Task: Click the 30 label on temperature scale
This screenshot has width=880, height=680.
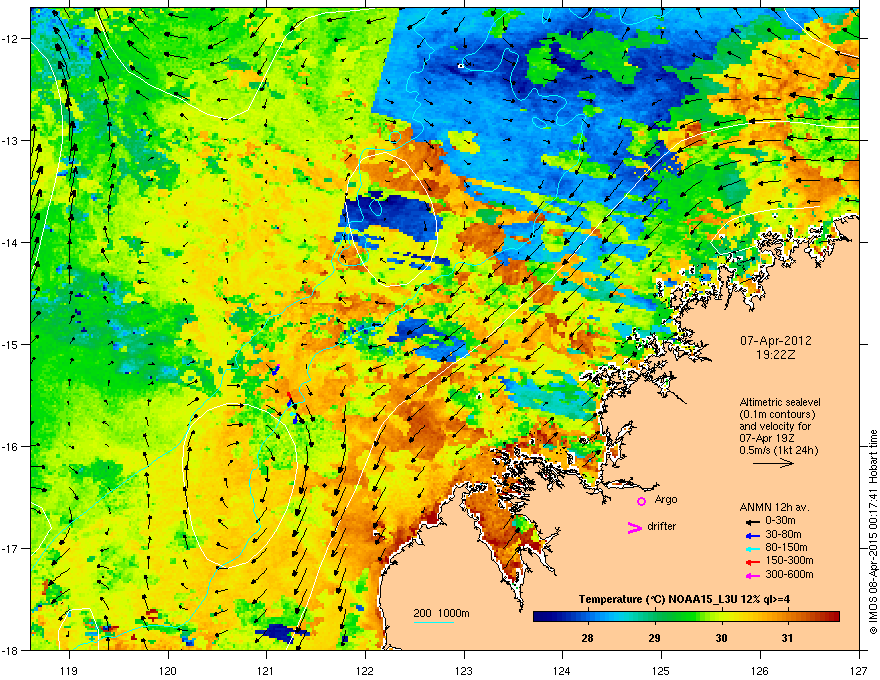Action: 721,638
